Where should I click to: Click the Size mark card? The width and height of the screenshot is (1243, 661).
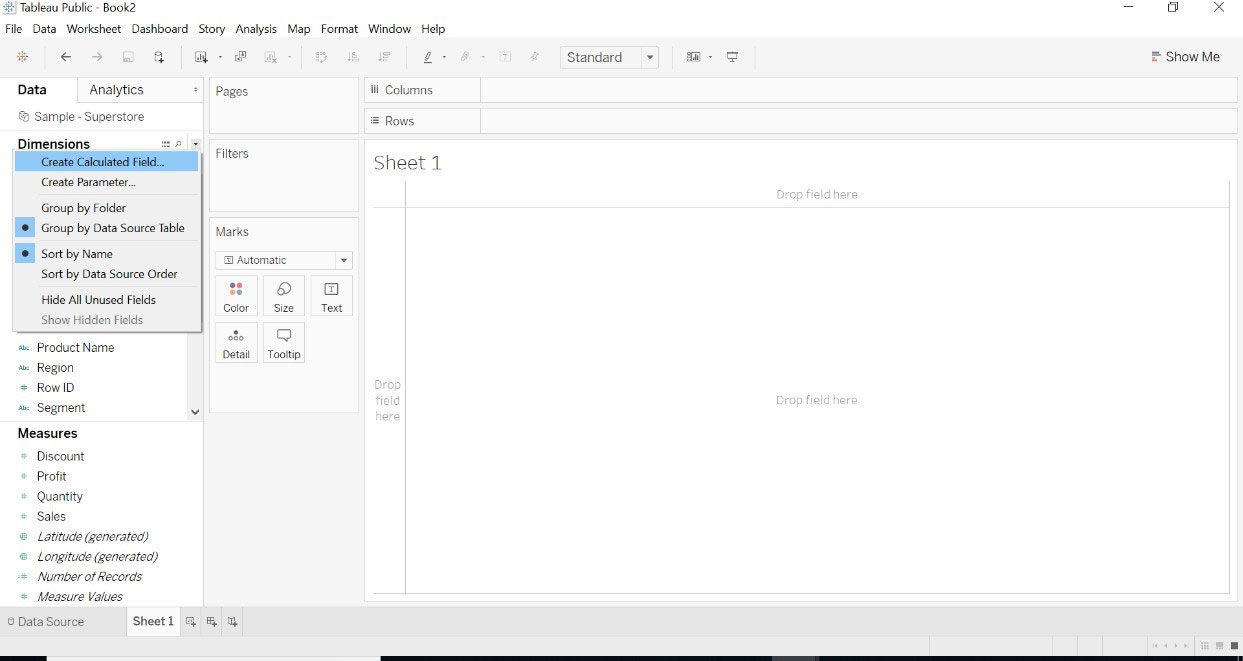pyautogui.click(x=284, y=296)
